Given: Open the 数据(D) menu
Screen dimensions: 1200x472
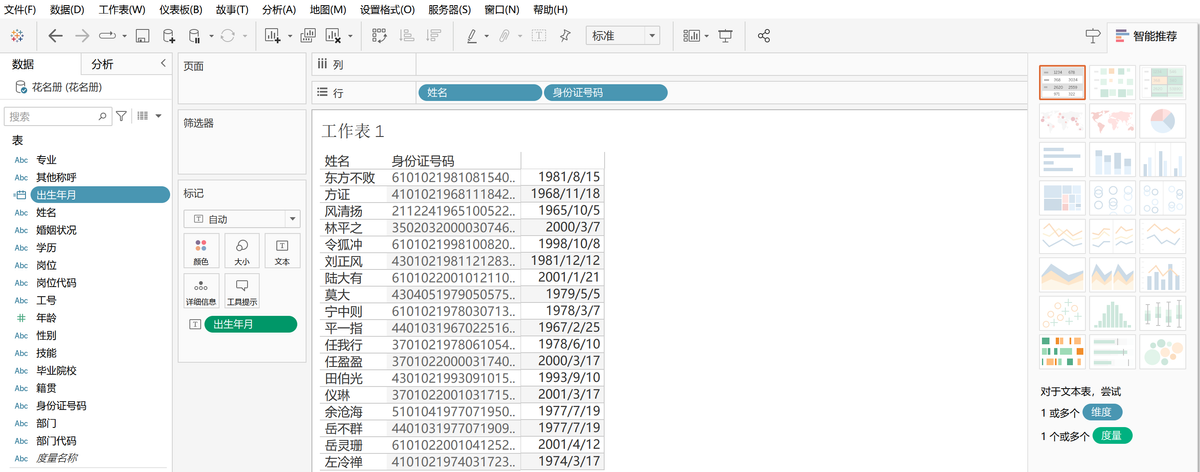Looking at the screenshot, I should 67,9.
